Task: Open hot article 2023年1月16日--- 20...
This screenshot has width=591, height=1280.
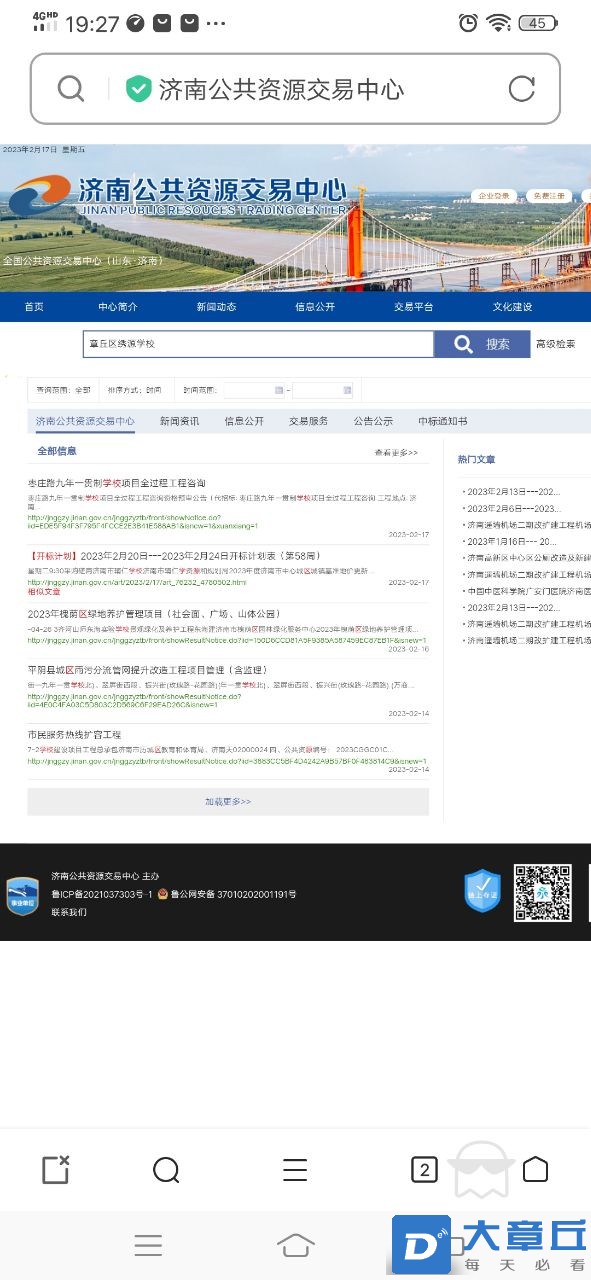Action: coord(512,541)
